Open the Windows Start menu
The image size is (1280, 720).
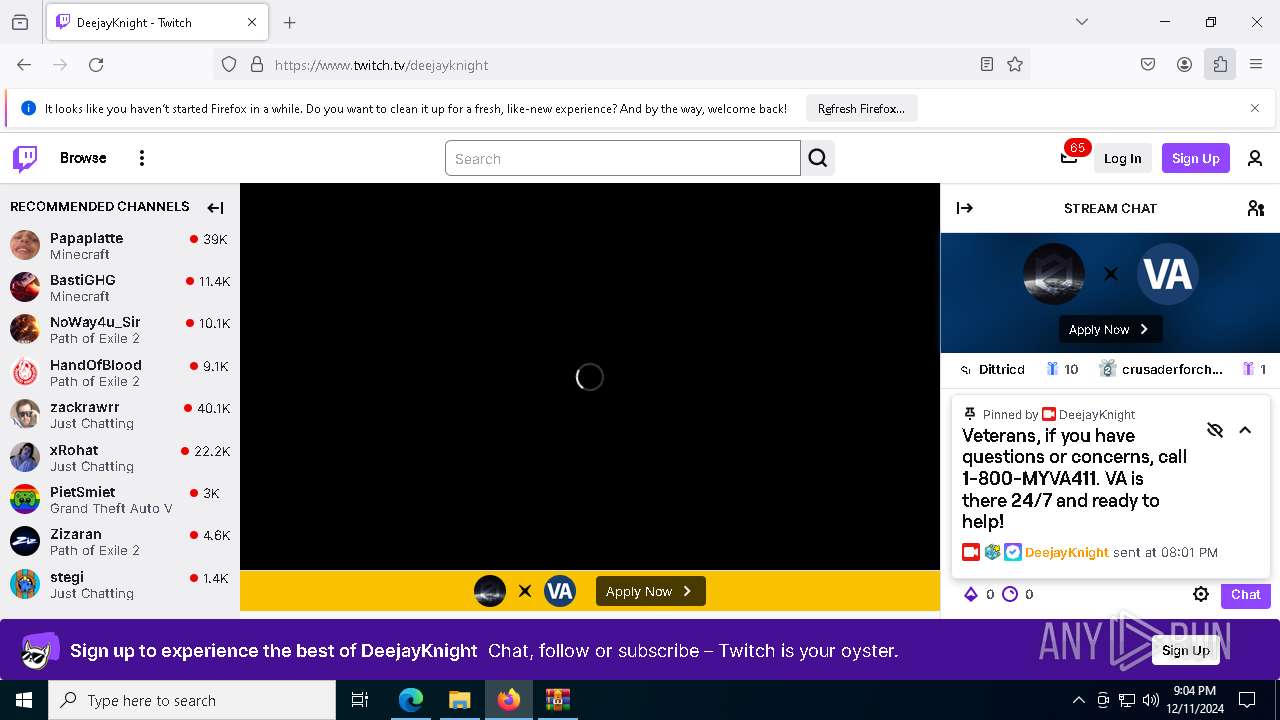point(24,700)
